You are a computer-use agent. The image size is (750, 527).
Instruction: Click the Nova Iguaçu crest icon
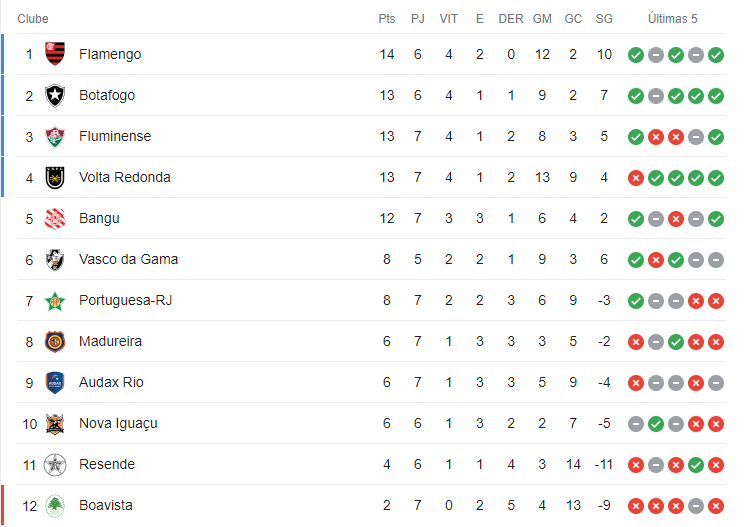coord(55,424)
